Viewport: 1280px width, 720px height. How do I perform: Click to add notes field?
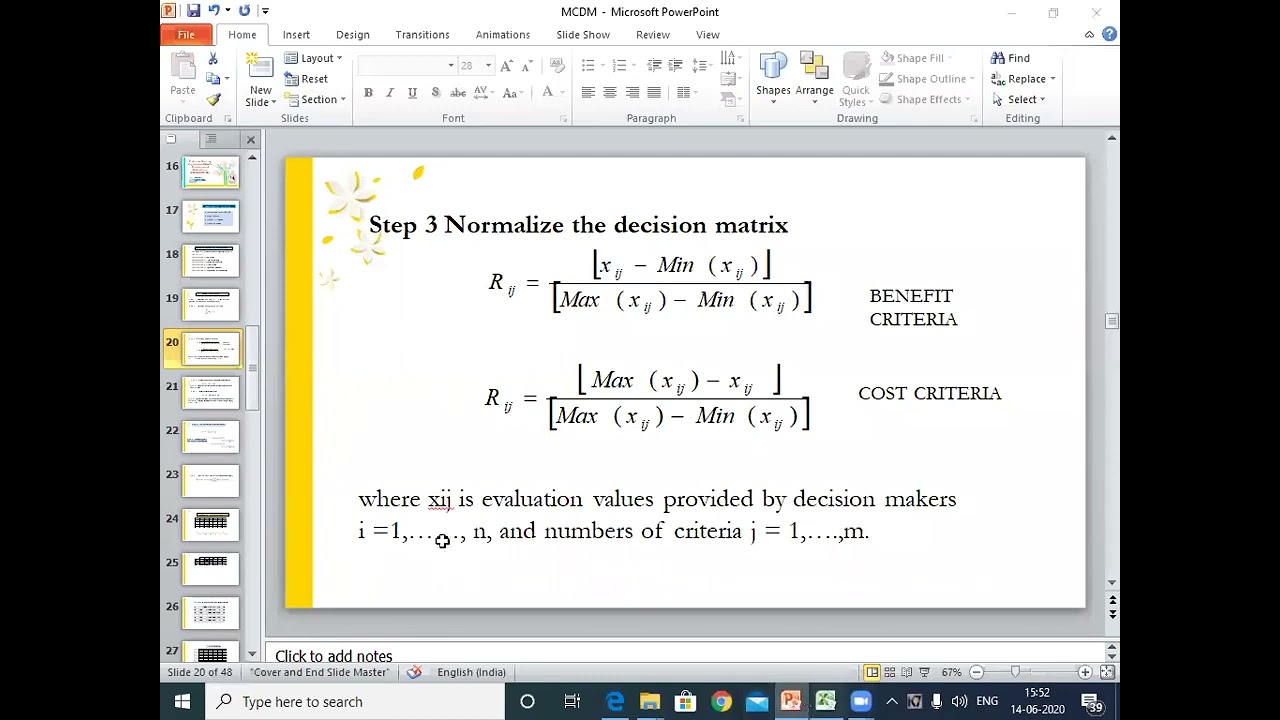[686, 656]
